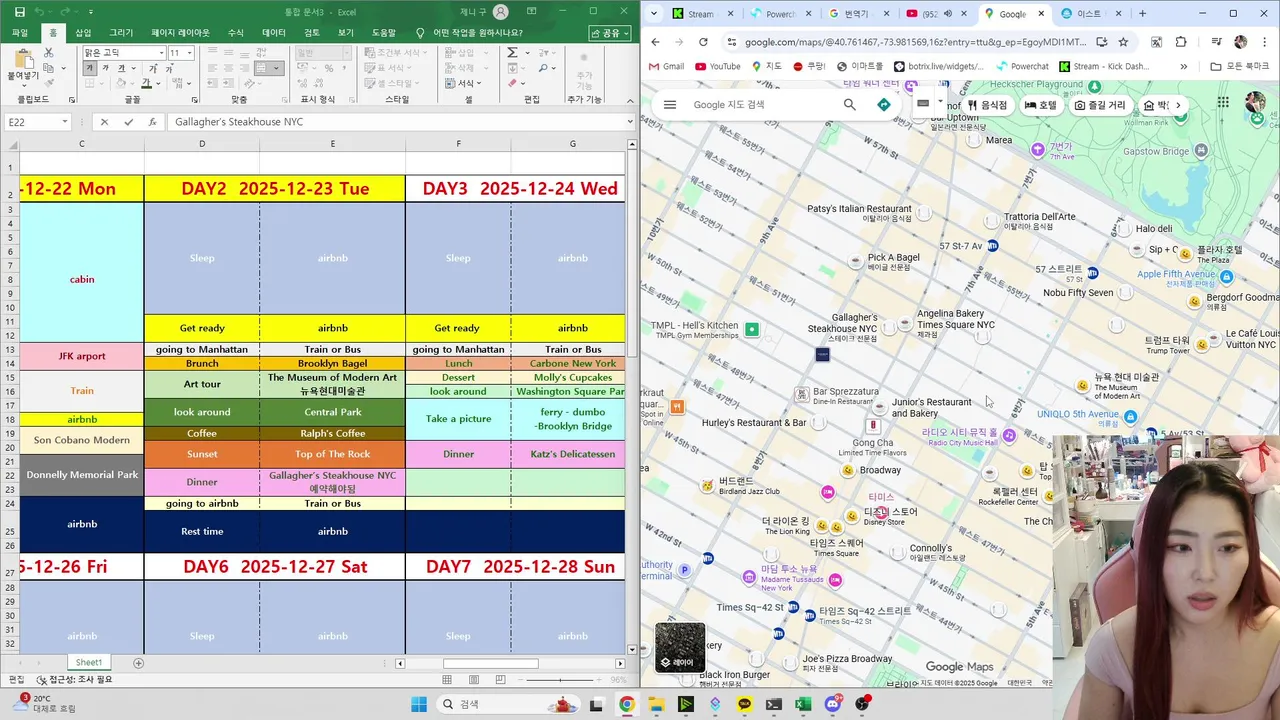Switch to the Insert ribbon tab

(x=83, y=33)
